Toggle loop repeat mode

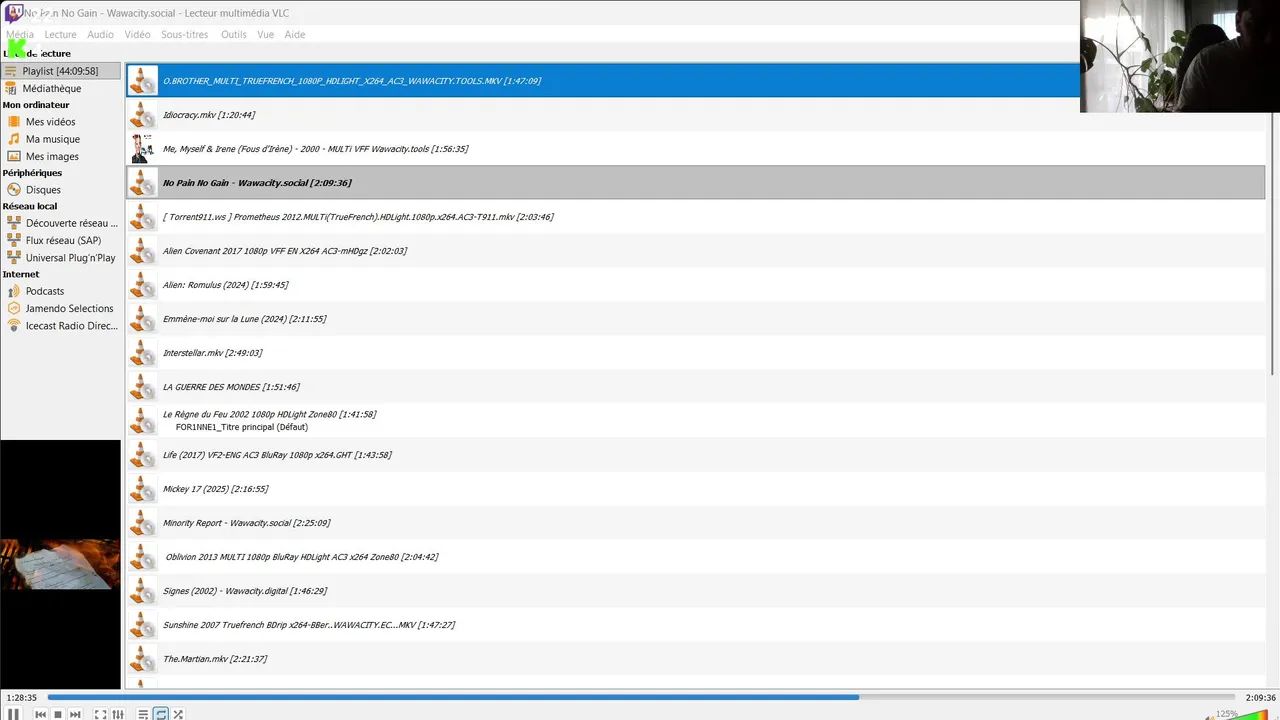(x=161, y=714)
